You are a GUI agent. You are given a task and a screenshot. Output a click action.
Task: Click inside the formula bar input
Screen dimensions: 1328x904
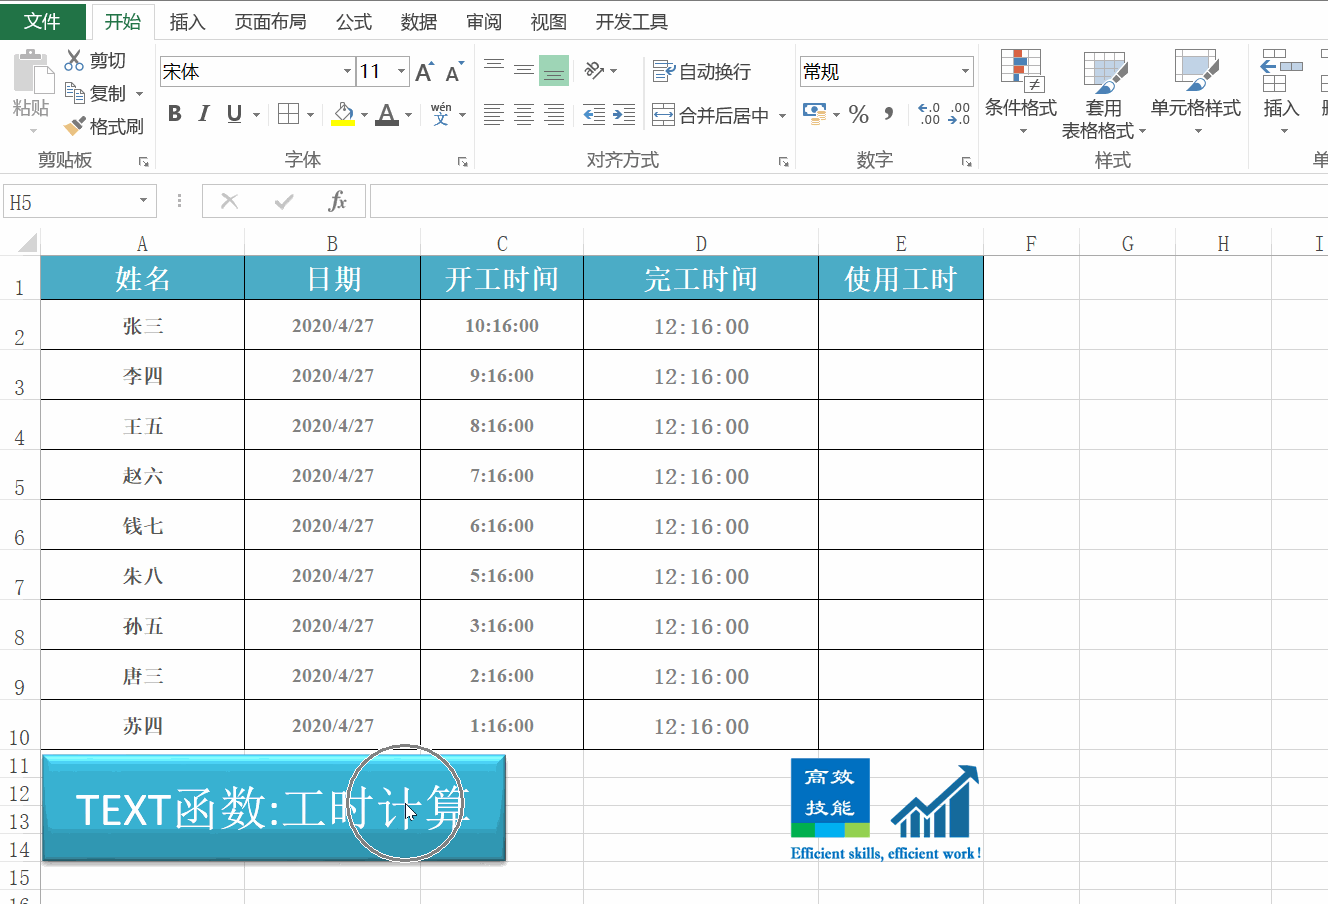(x=849, y=201)
